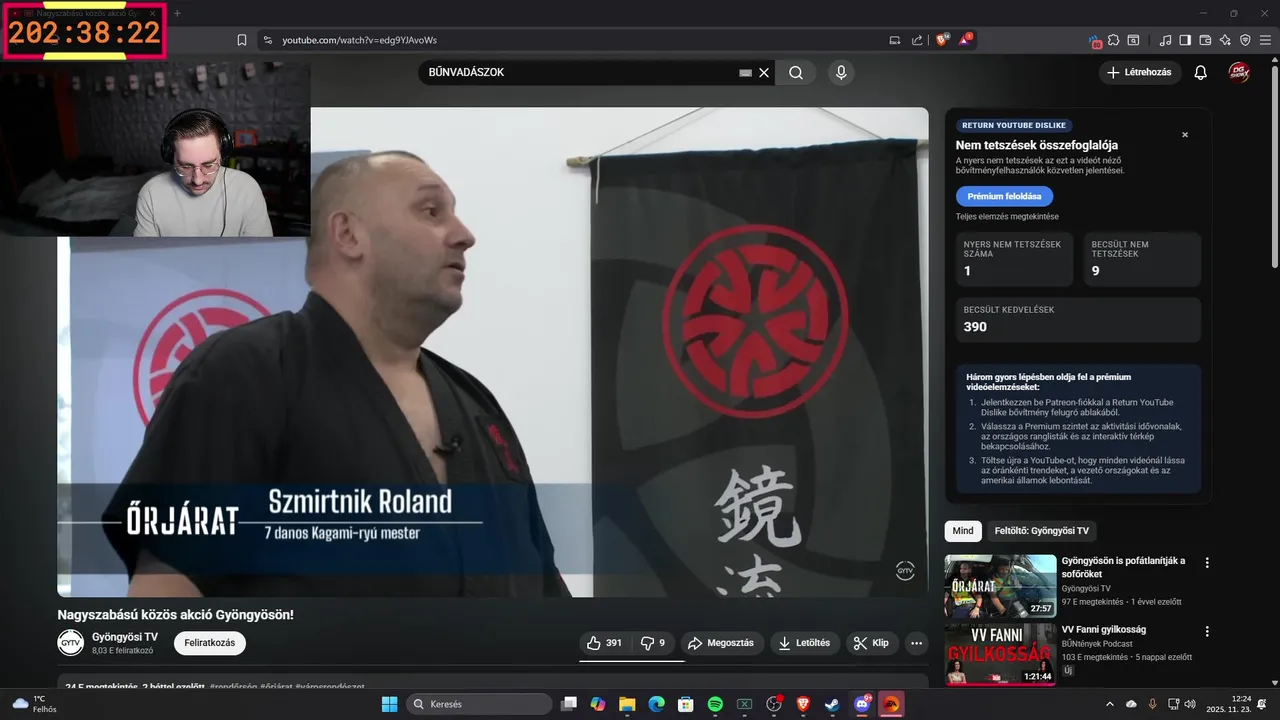The height and width of the screenshot is (720, 1280).
Task: Click the GYTV watermark on the video
Action: pos(905,571)
